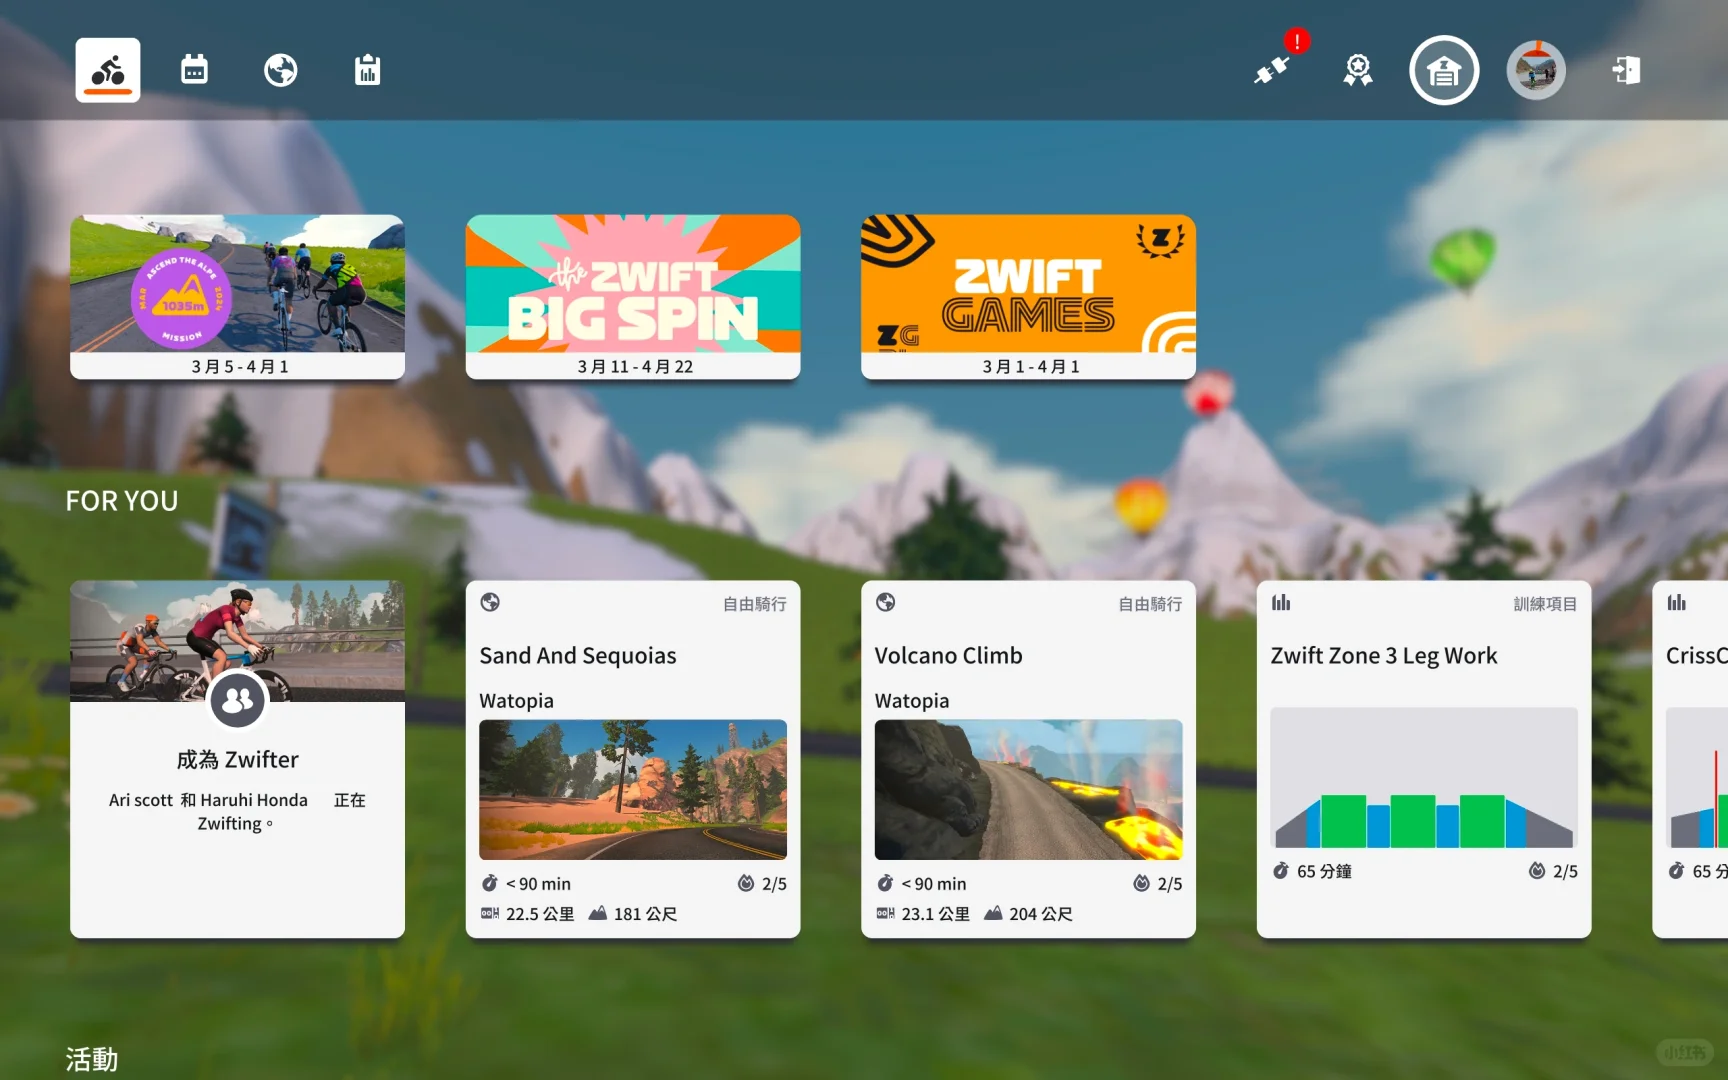Click the distance icon beside 23.1 公里

(x=885, y=913)
